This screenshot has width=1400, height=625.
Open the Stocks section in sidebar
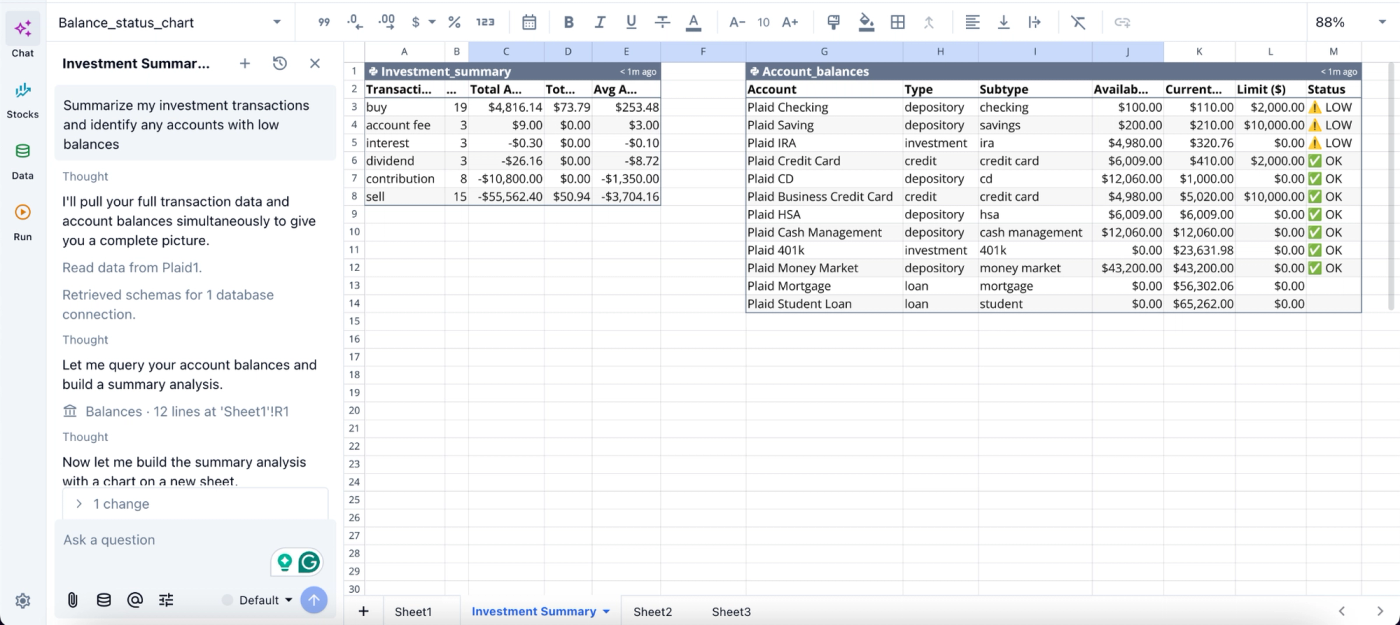tap(23, 99)
